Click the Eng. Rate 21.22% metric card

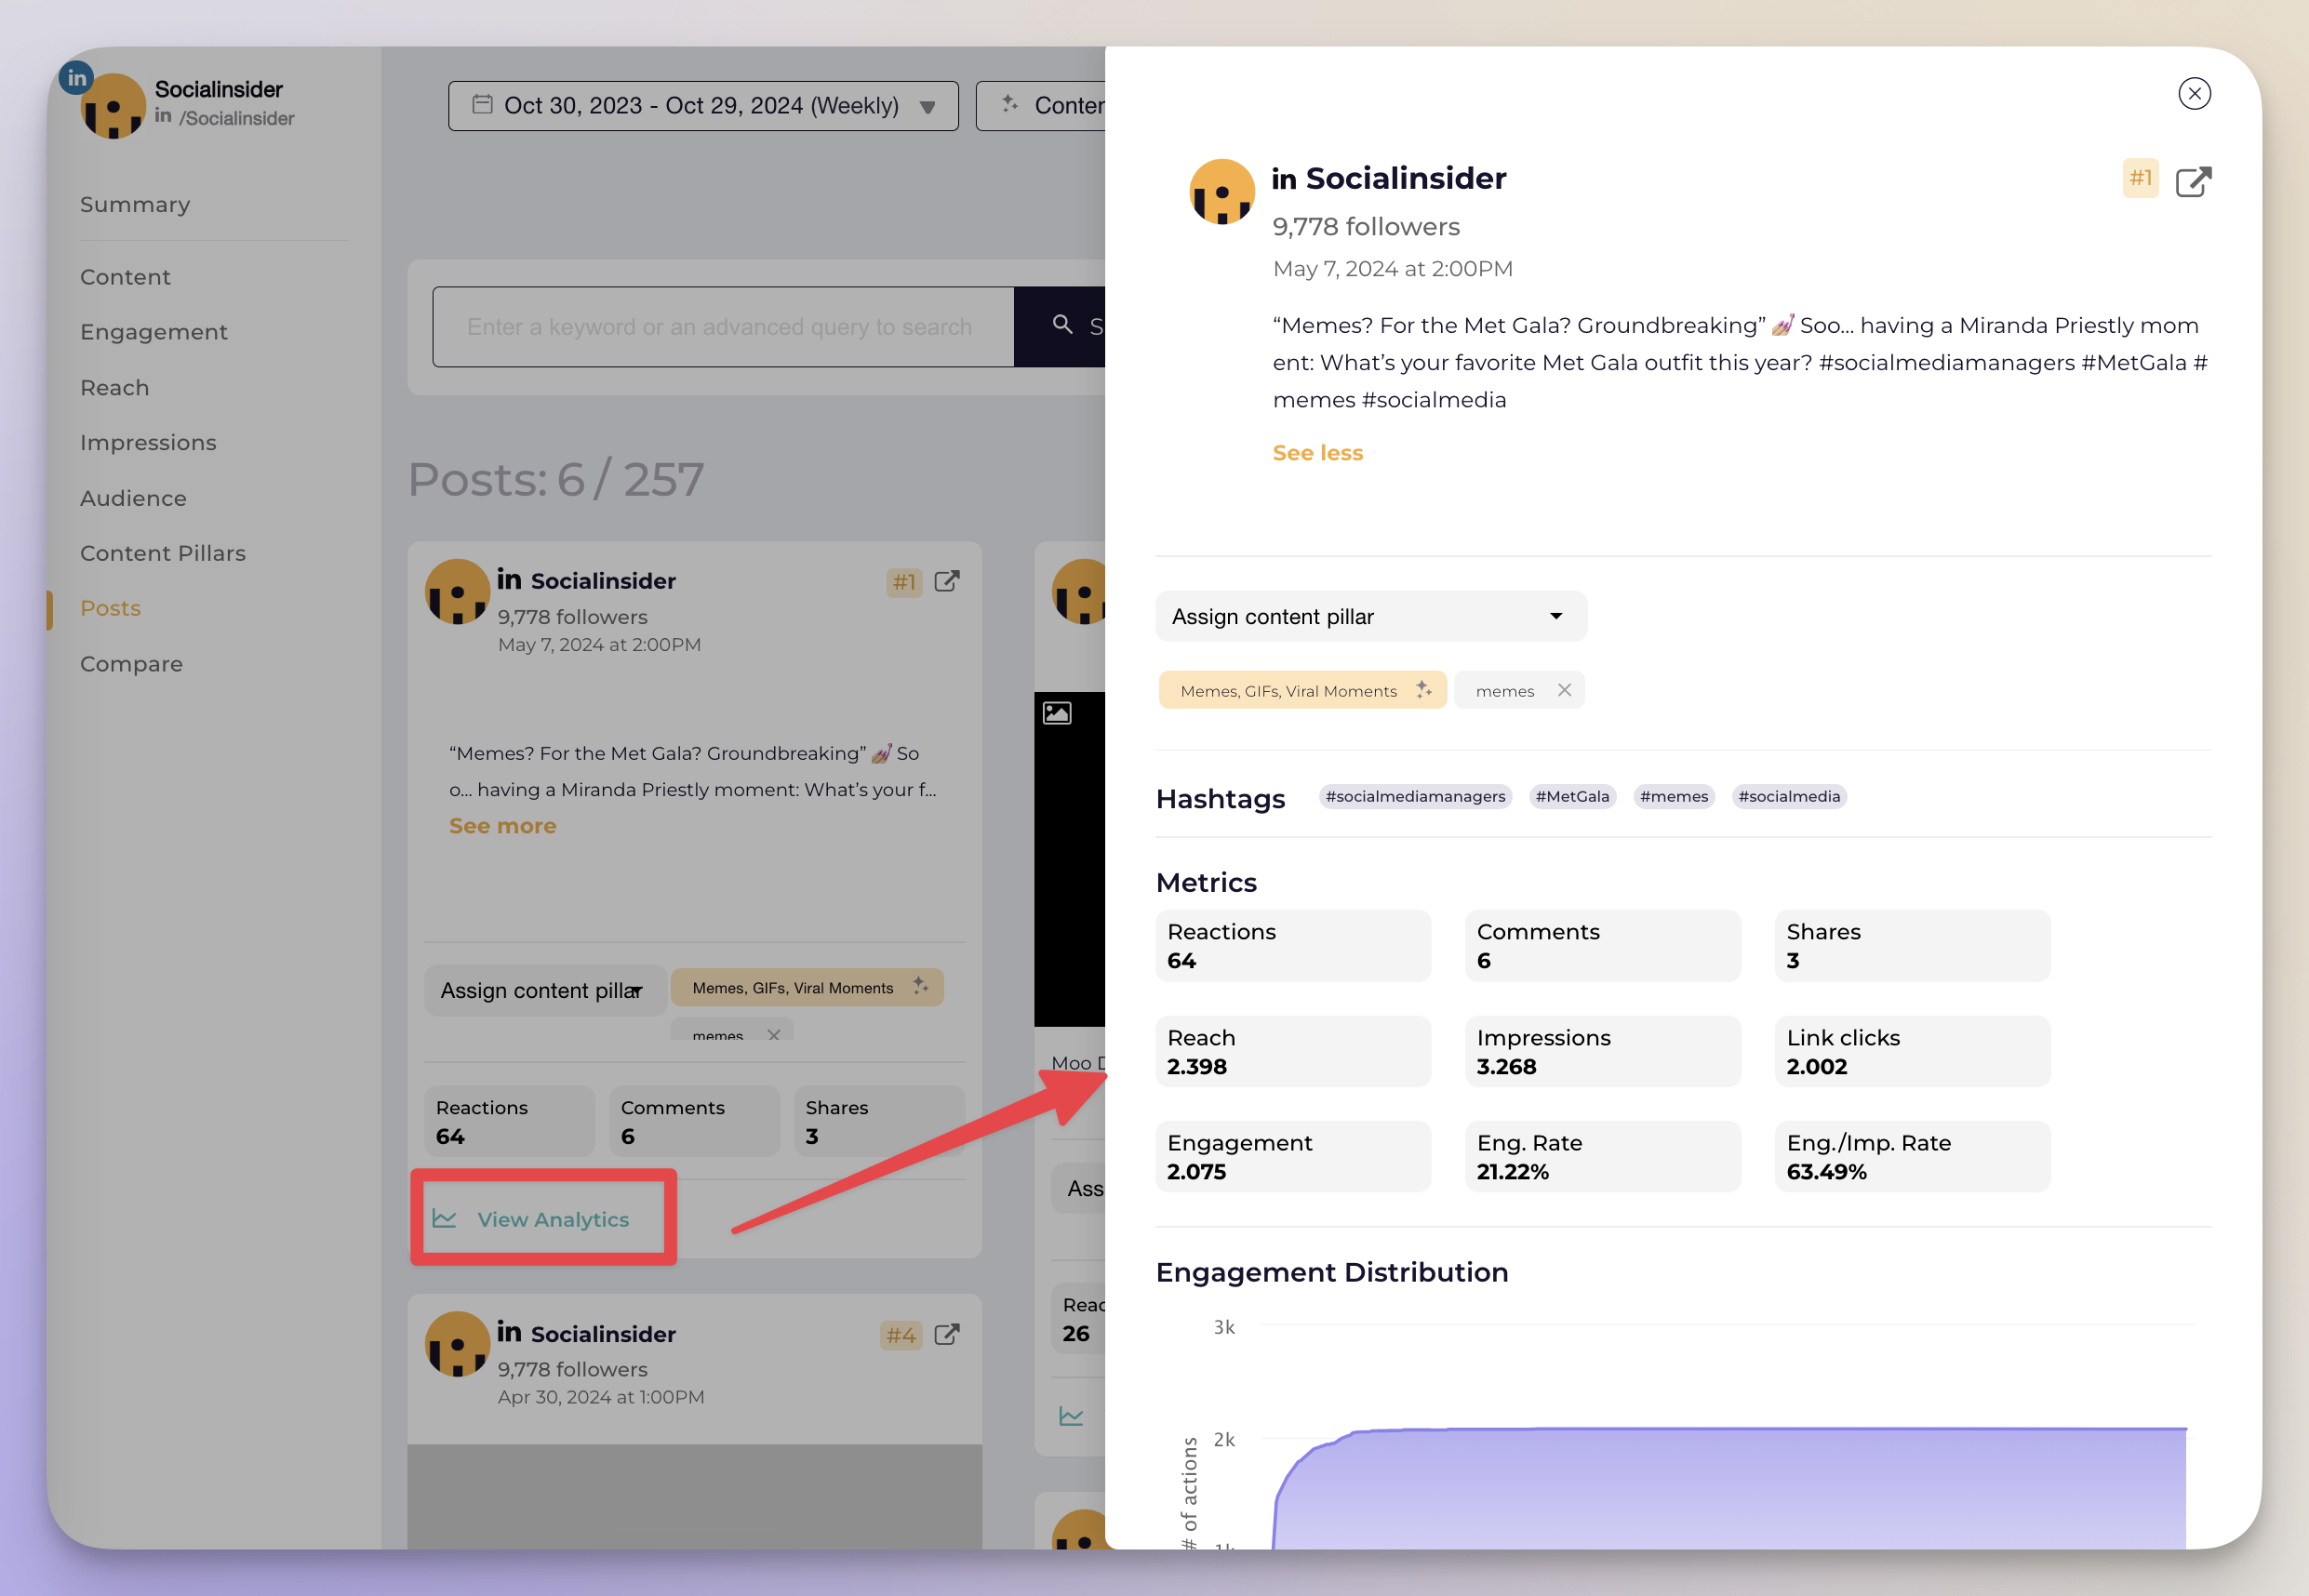(1602, 1156)
